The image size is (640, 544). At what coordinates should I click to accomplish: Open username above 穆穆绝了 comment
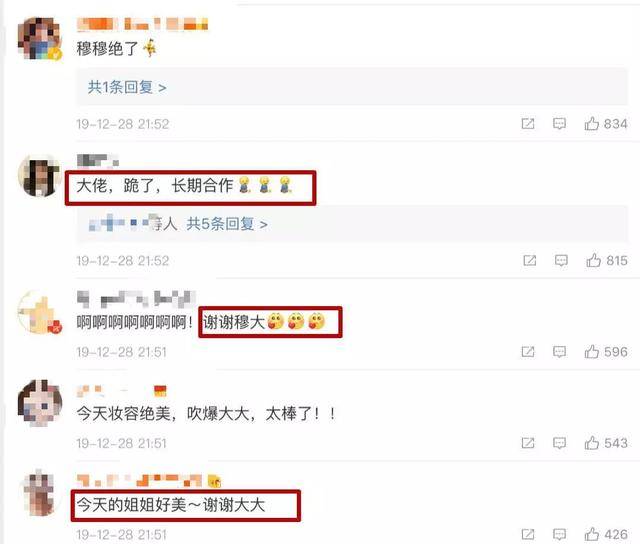pyautogui.click(x=142, y=24)
